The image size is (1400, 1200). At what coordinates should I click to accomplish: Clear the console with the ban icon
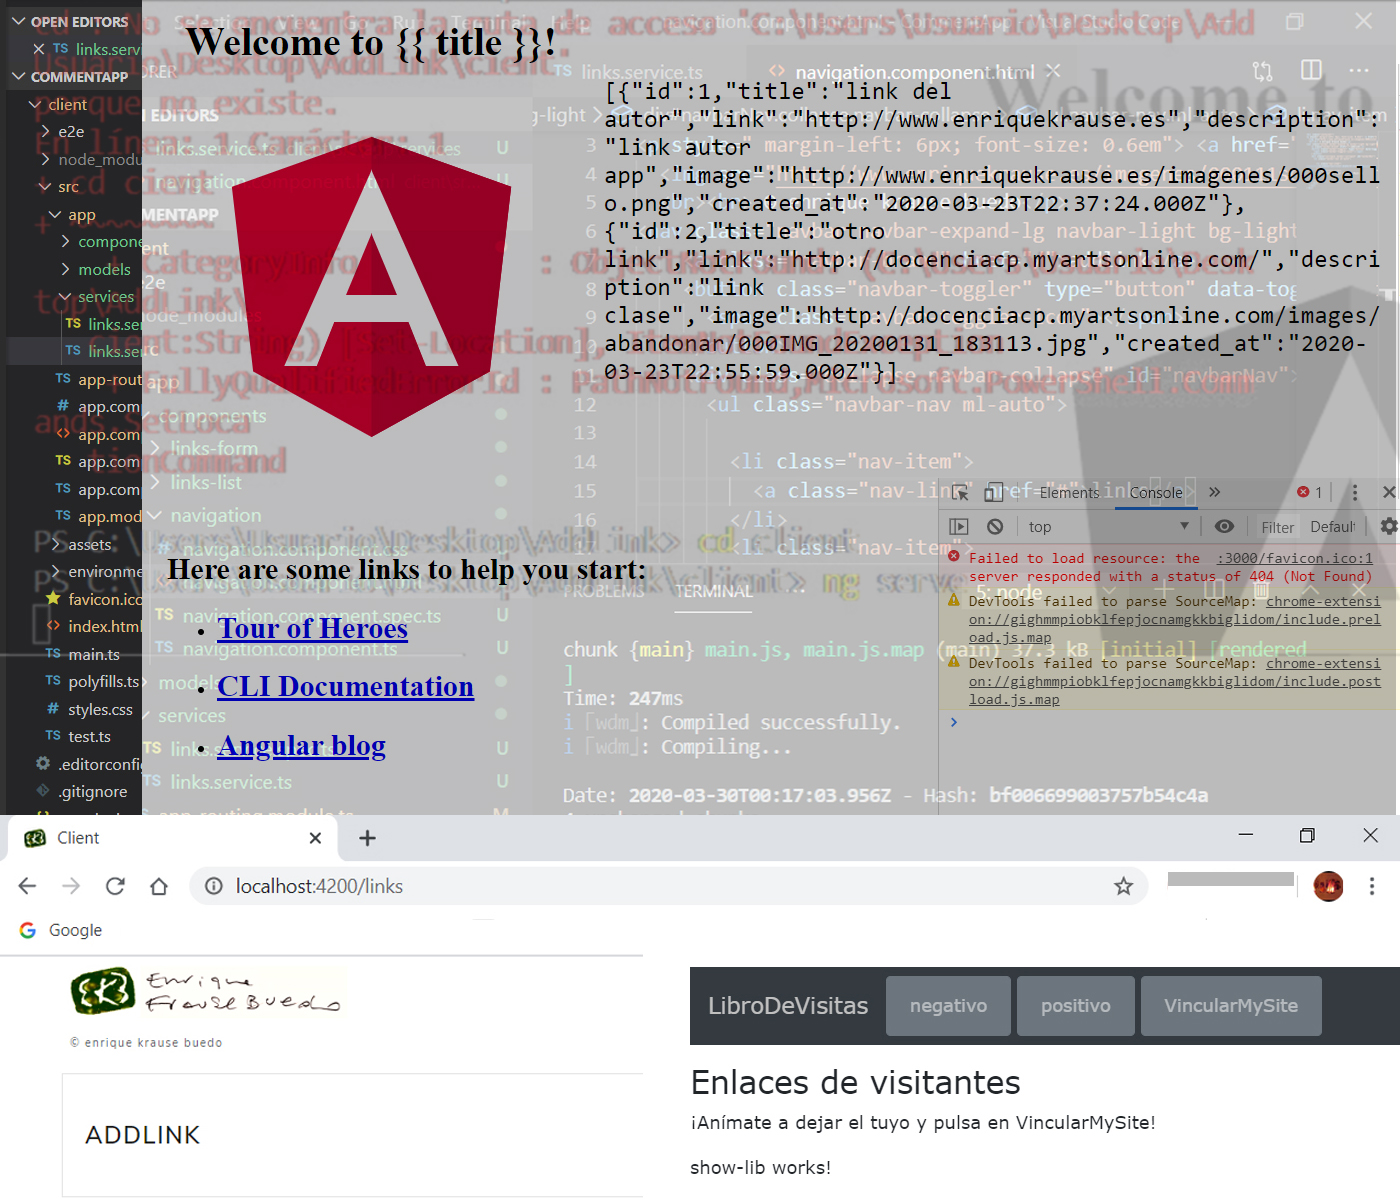click(x=995, y=526)
